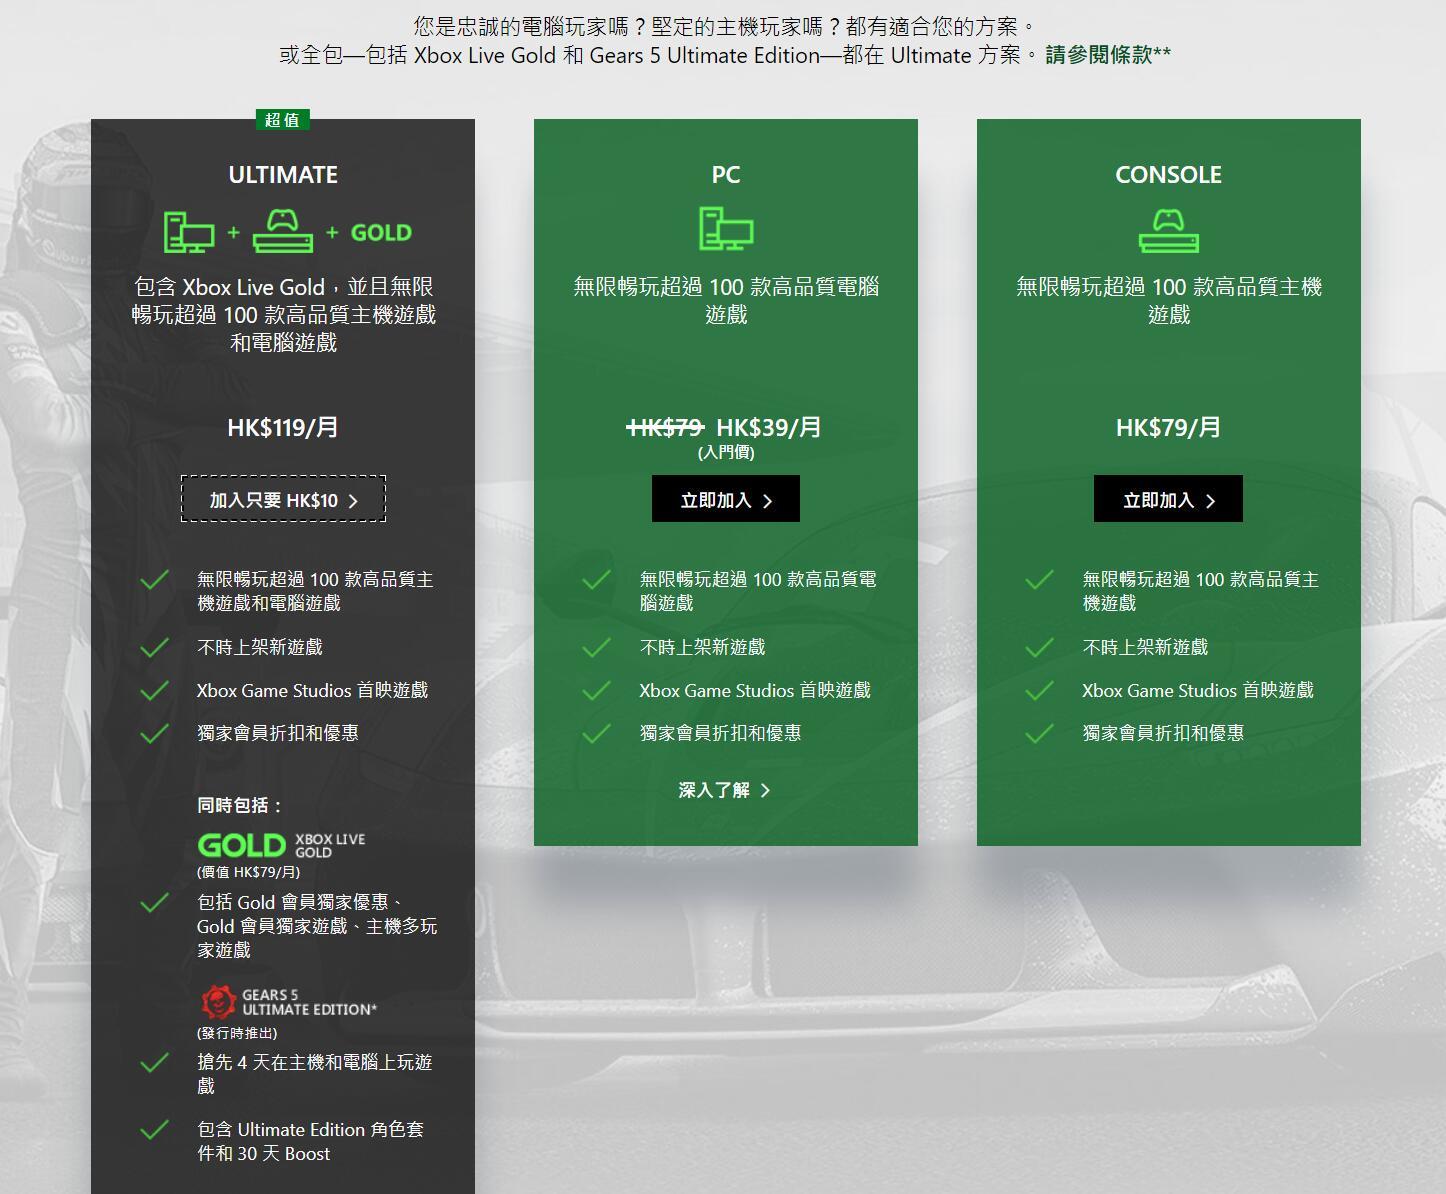Click the HK$79/月 price in CONSOLE card
Screen dimensions: 1446x1194
1169,428
